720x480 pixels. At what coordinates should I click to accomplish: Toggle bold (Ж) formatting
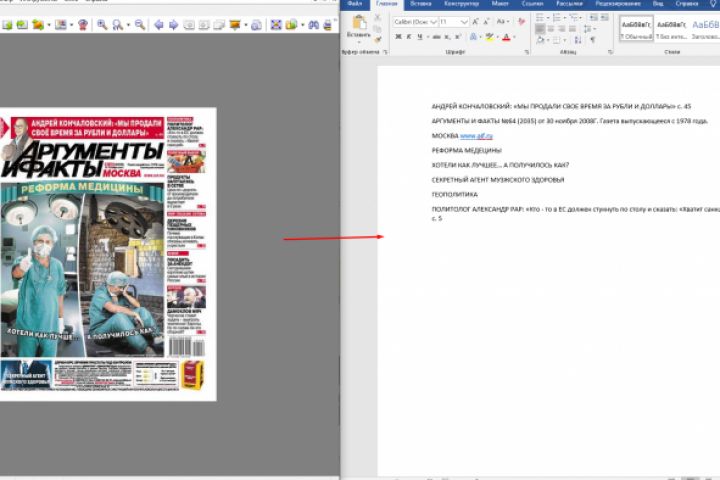[x=398, y=37]
